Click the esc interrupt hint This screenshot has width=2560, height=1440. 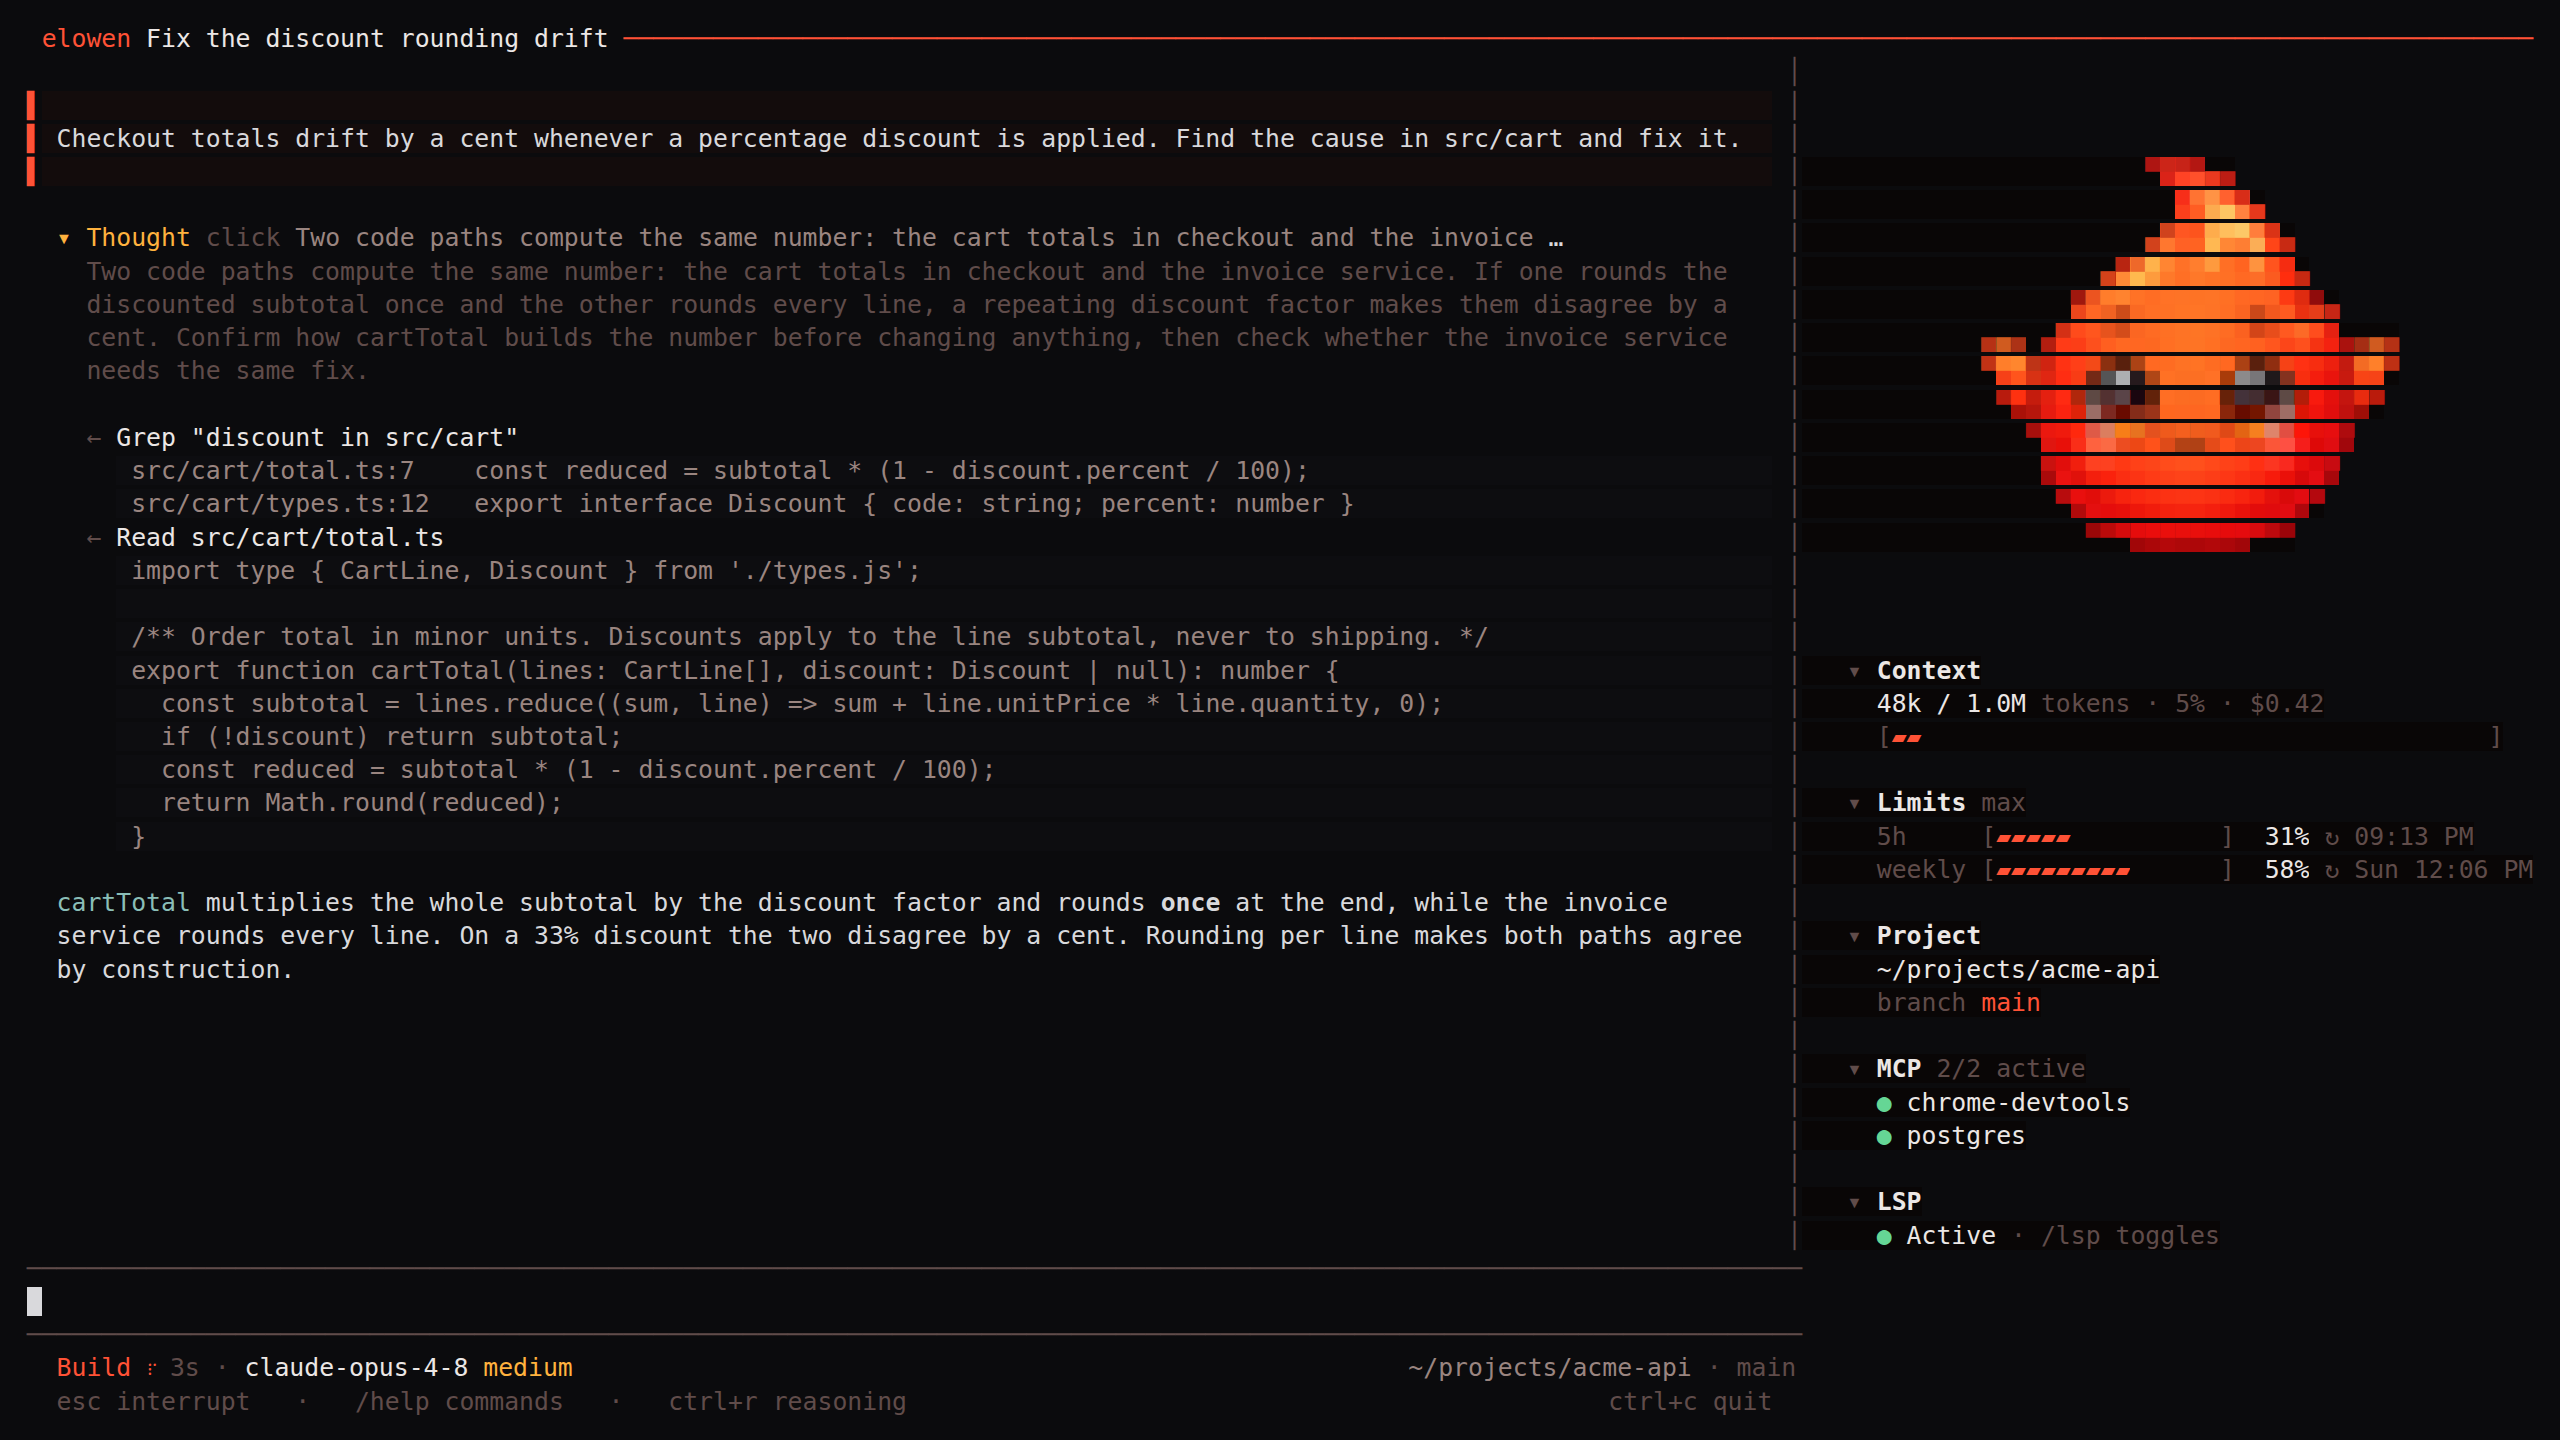coord(153,1402)
